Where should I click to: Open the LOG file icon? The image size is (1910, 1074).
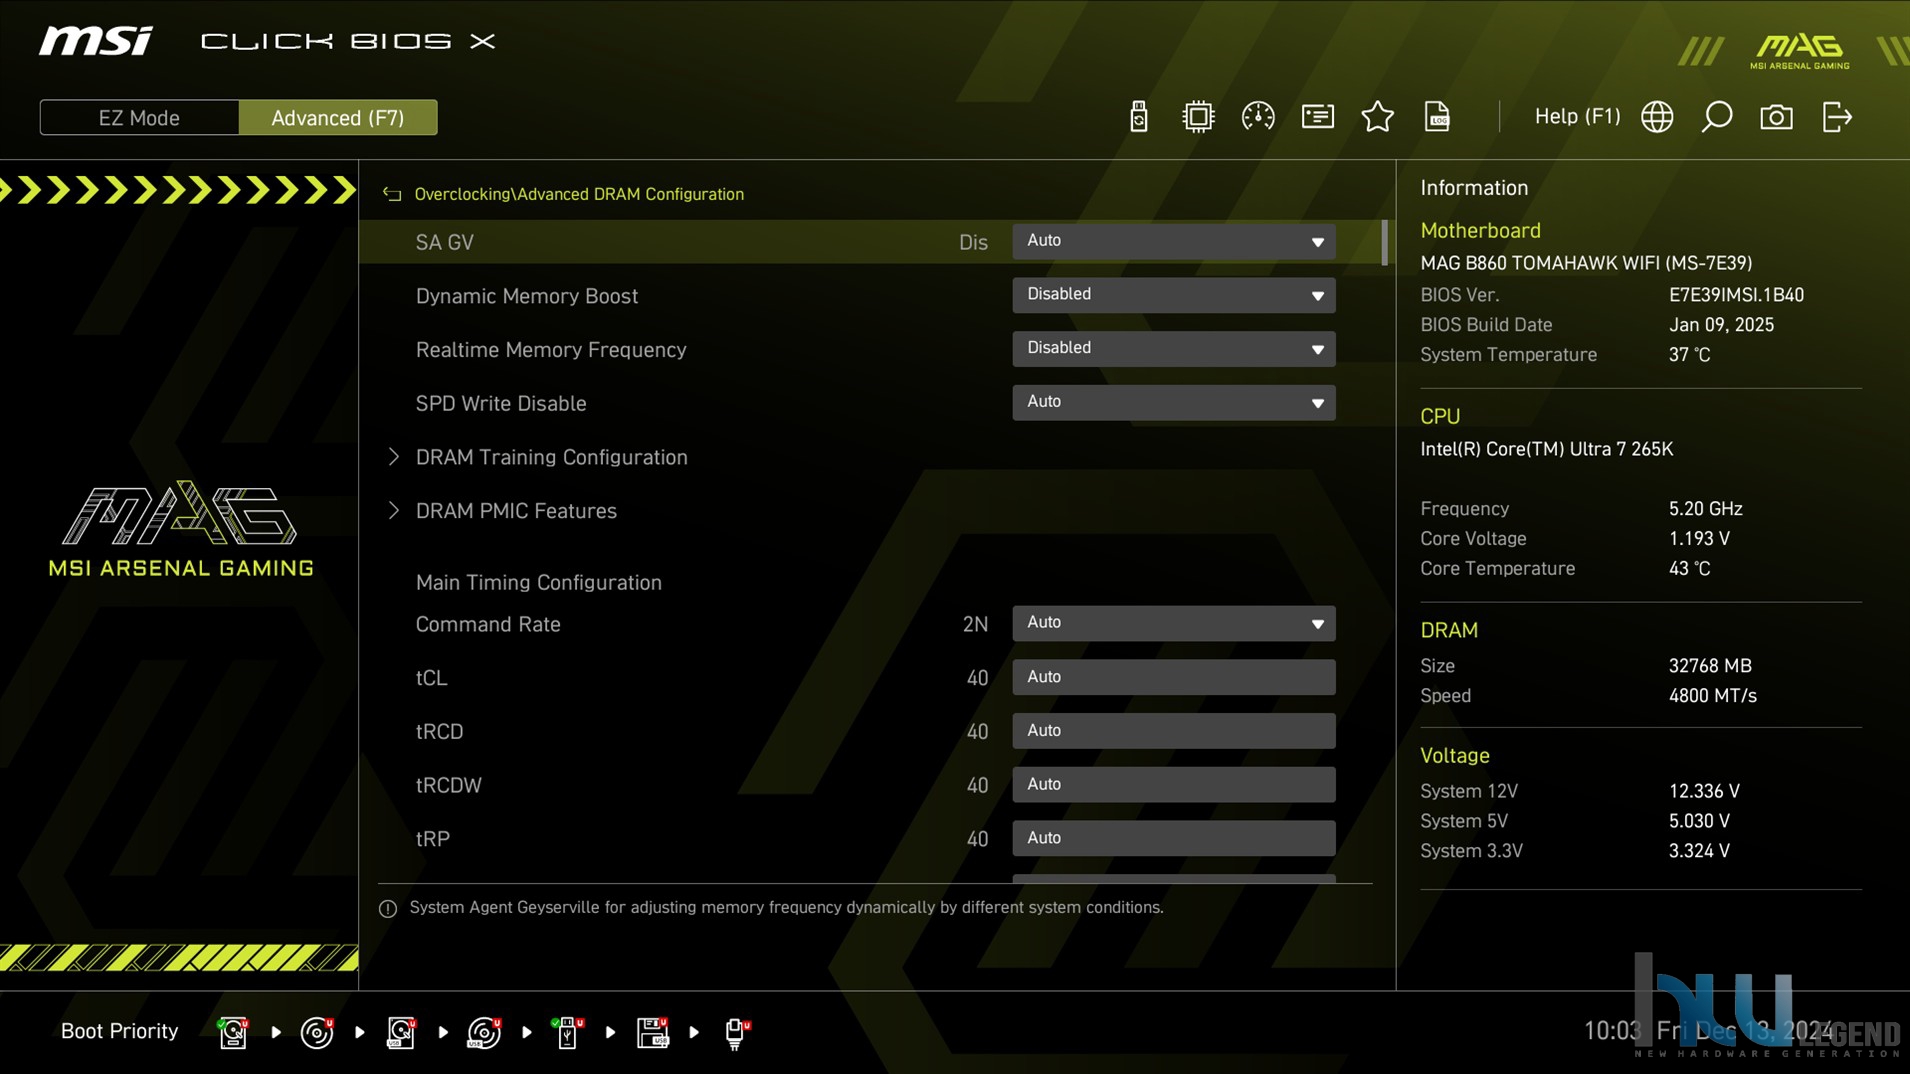point(1437,117)
